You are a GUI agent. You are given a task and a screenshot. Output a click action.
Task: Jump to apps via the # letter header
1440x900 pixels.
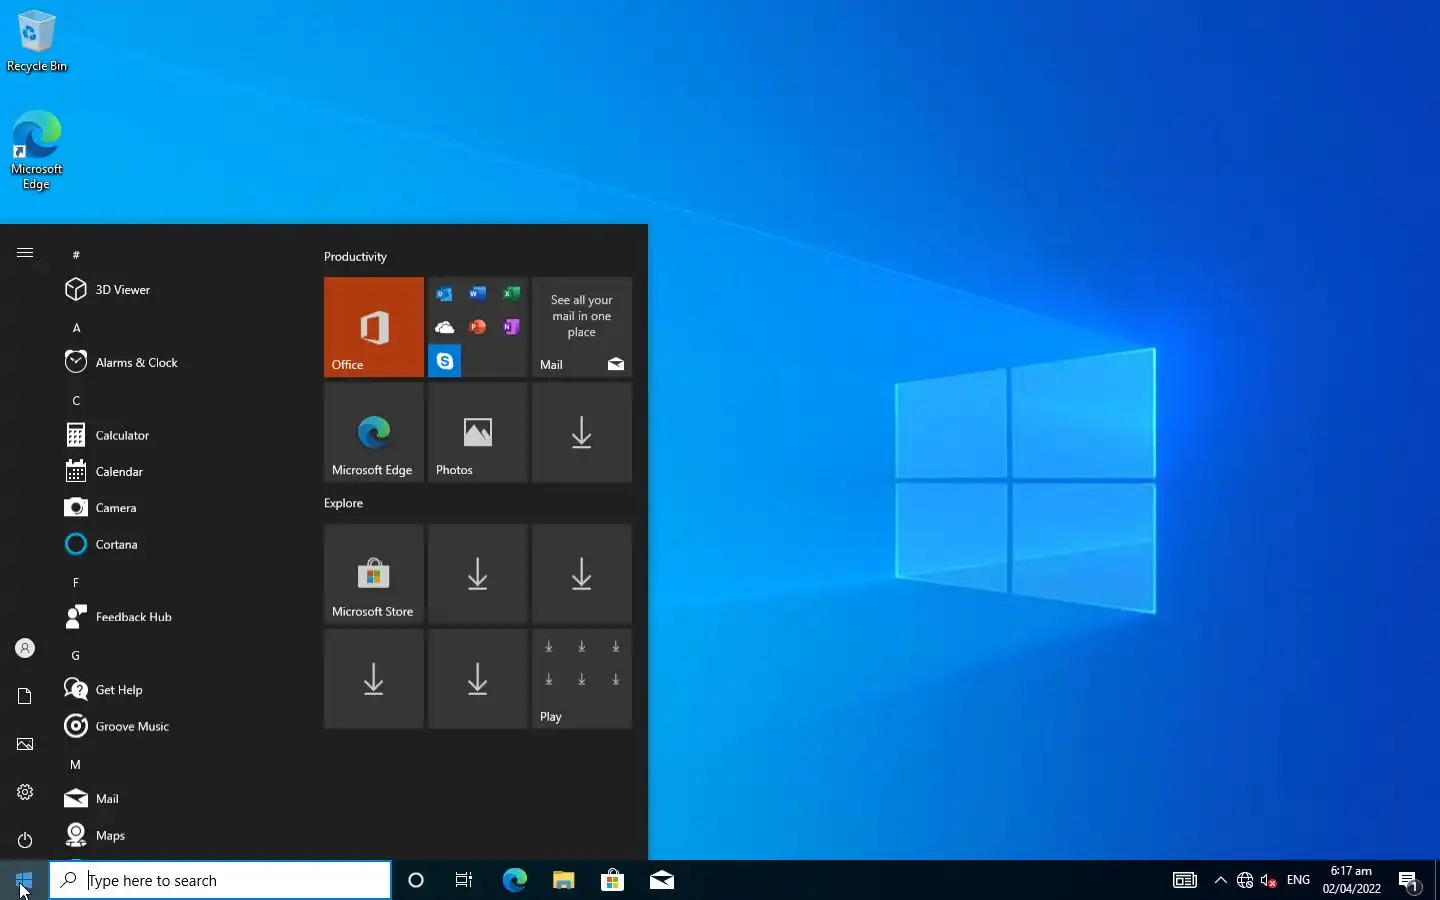pyautogui.click(x=76, y=255)
